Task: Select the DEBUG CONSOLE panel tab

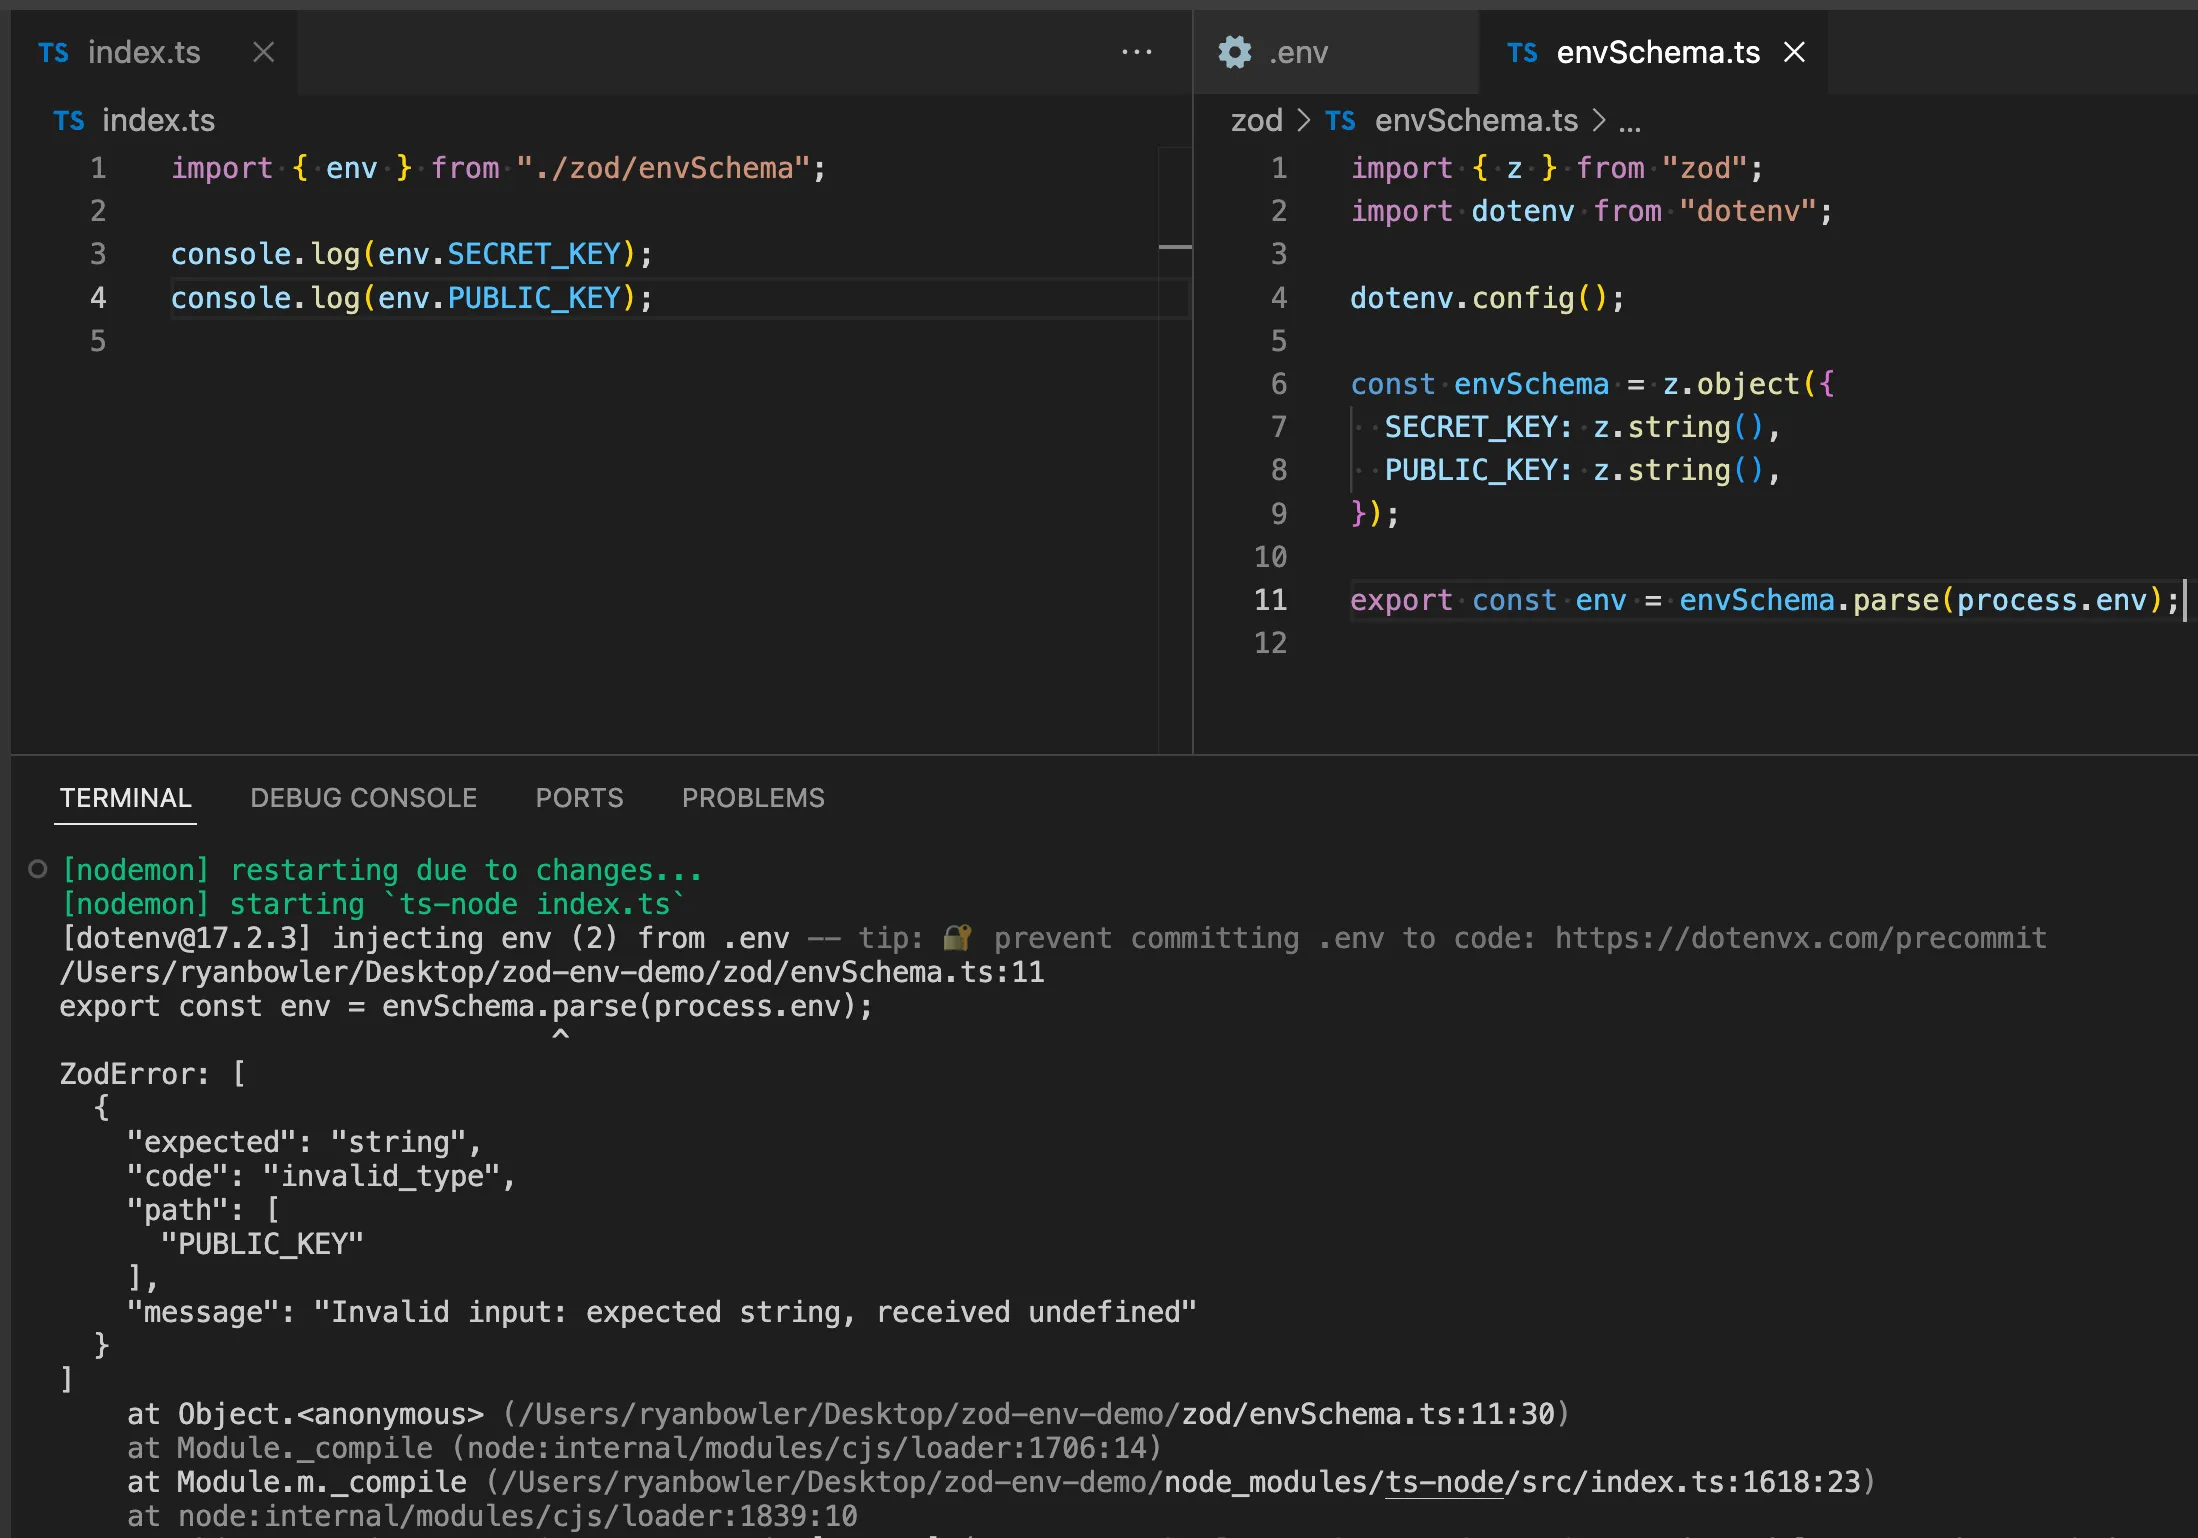Action: [363, 798]
